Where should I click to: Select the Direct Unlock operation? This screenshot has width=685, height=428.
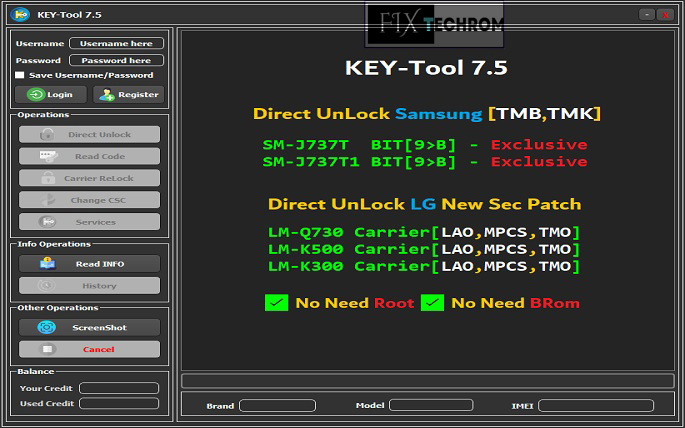(89, 135)
